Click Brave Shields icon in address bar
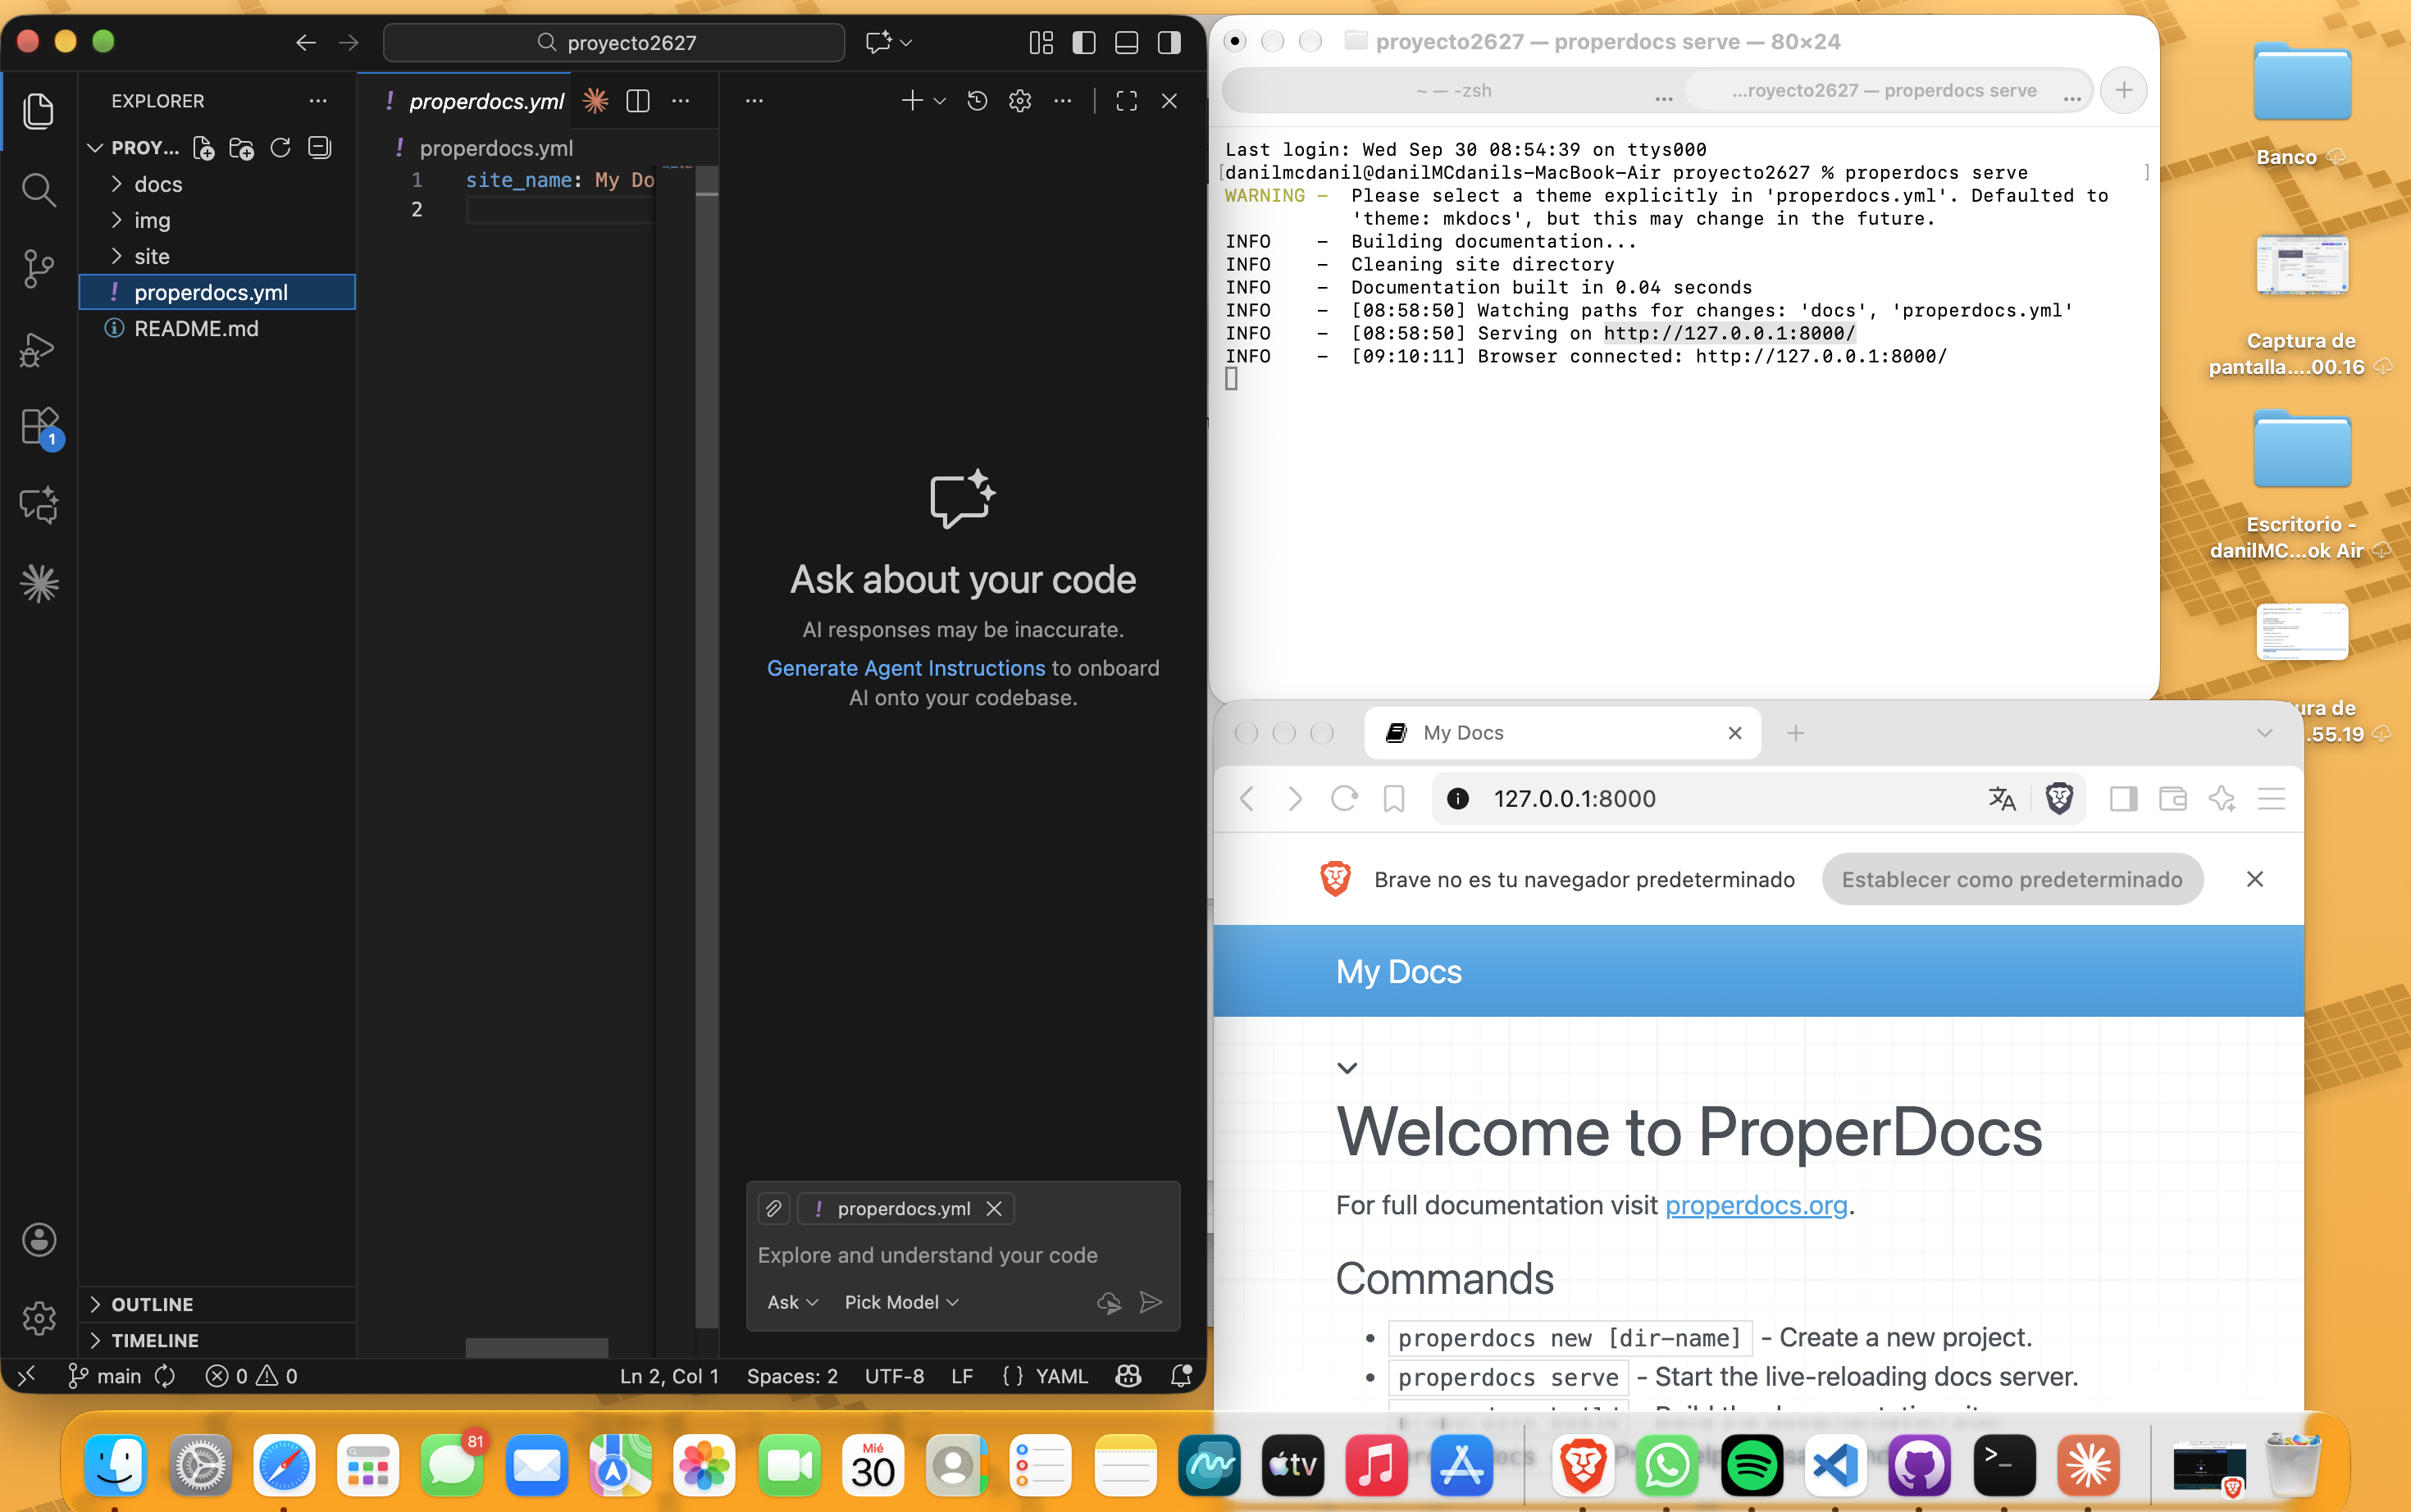 point(2059,798)
